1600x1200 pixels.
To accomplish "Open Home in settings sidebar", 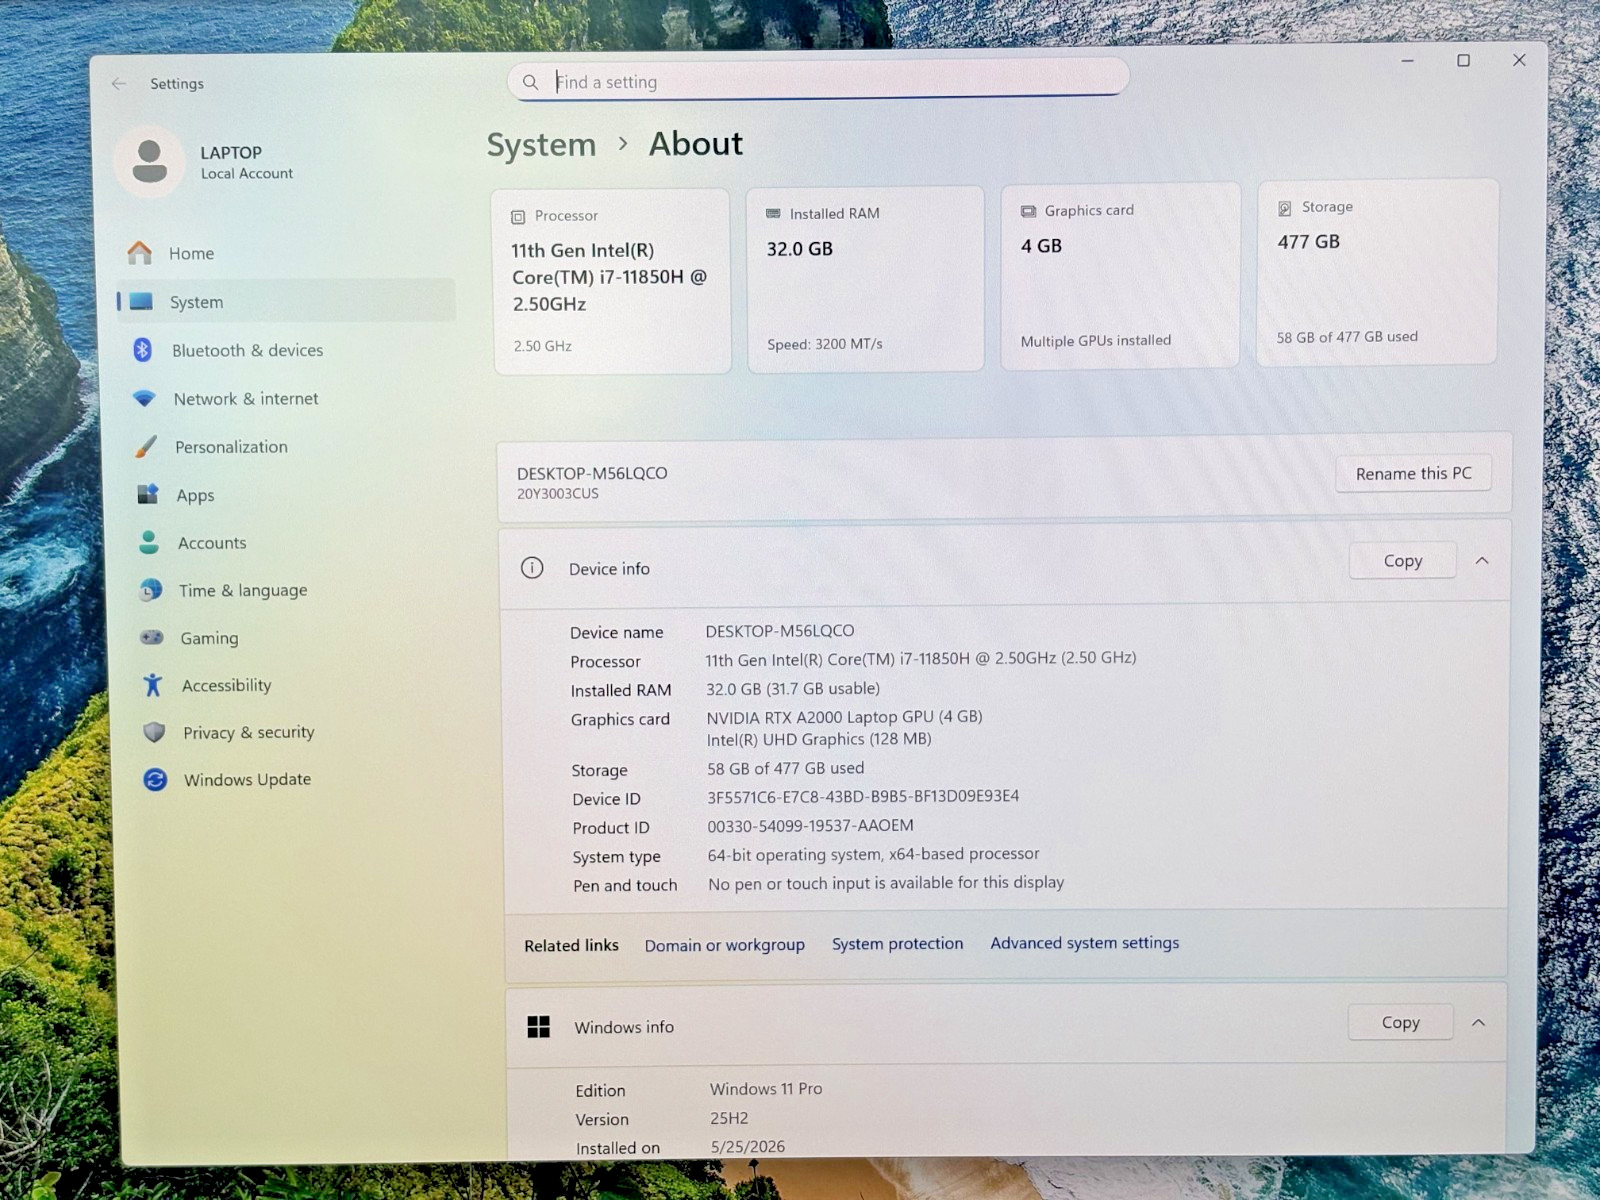I will 286,253.
